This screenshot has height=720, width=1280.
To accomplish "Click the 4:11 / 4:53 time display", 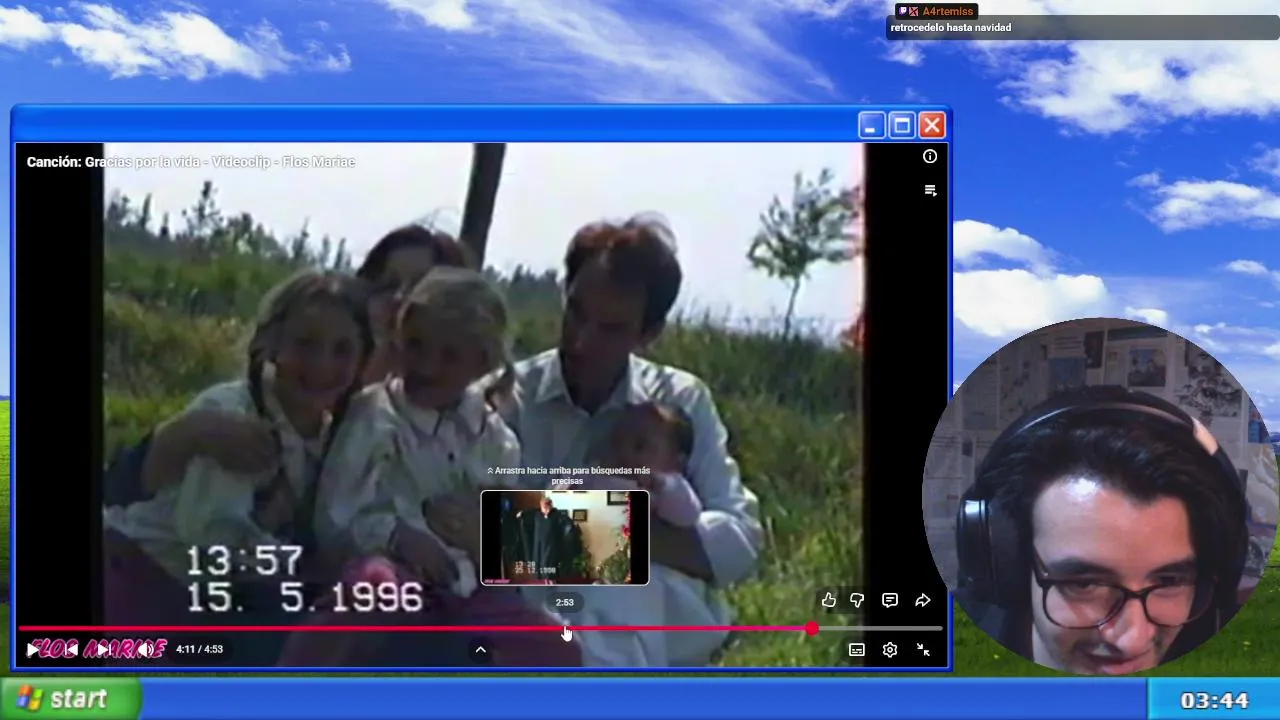I will pos(199,649).
